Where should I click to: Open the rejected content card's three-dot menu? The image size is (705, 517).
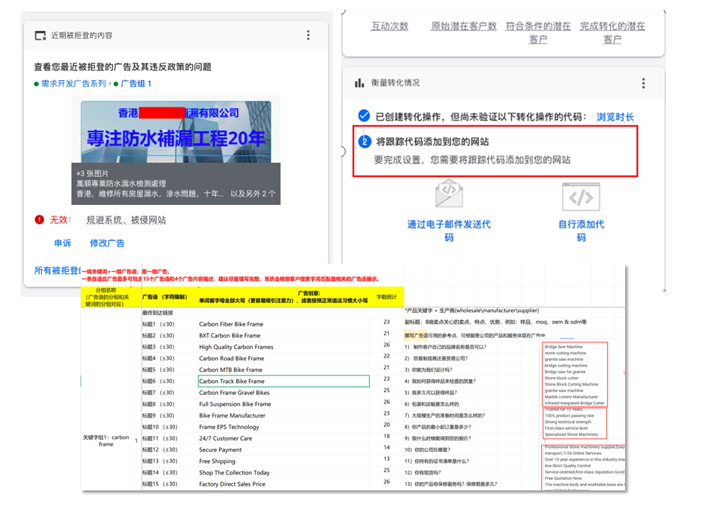tap(322, 35)
